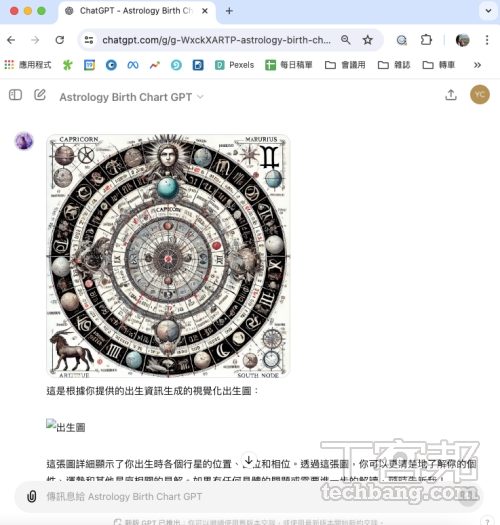This screenshot has width=500, height=525.
Task: Open the tab search dropdown arrow
Action: [488, 11]
